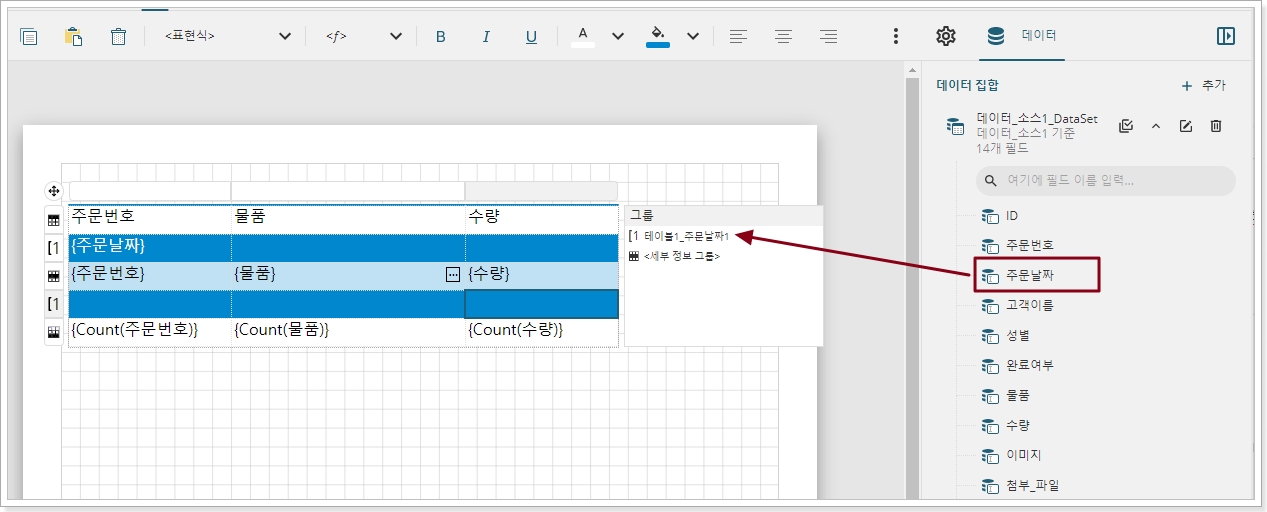Delete the 데이터_소스1_DataSet using its trash icon
Image resolution: width=1267 pixels, height=512 pixels.
(1216, 126)
